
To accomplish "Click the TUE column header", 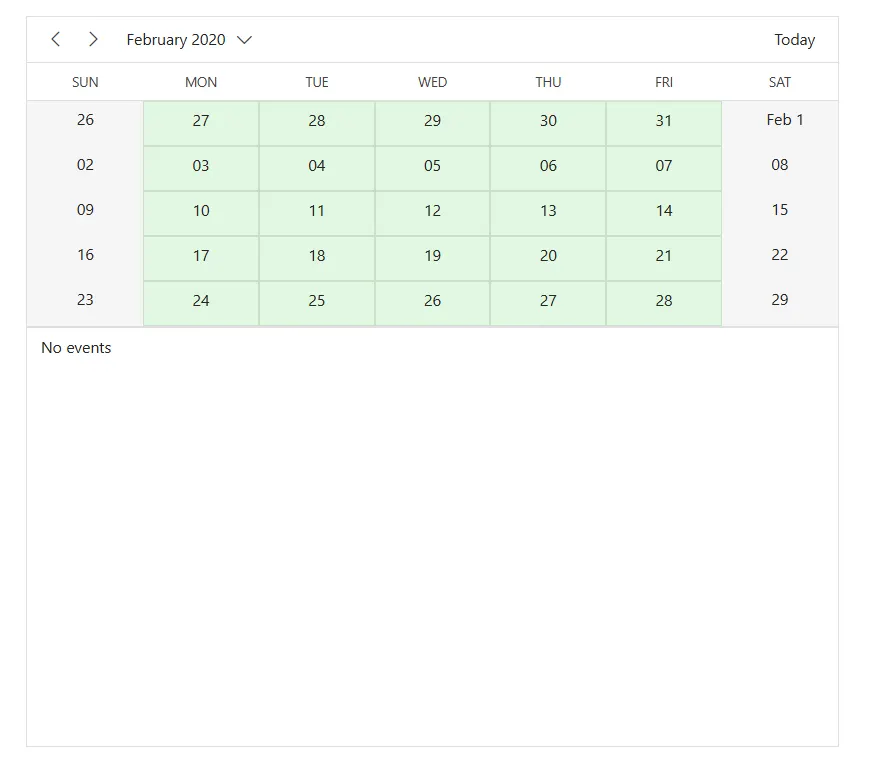I will (x=317, y=82).
